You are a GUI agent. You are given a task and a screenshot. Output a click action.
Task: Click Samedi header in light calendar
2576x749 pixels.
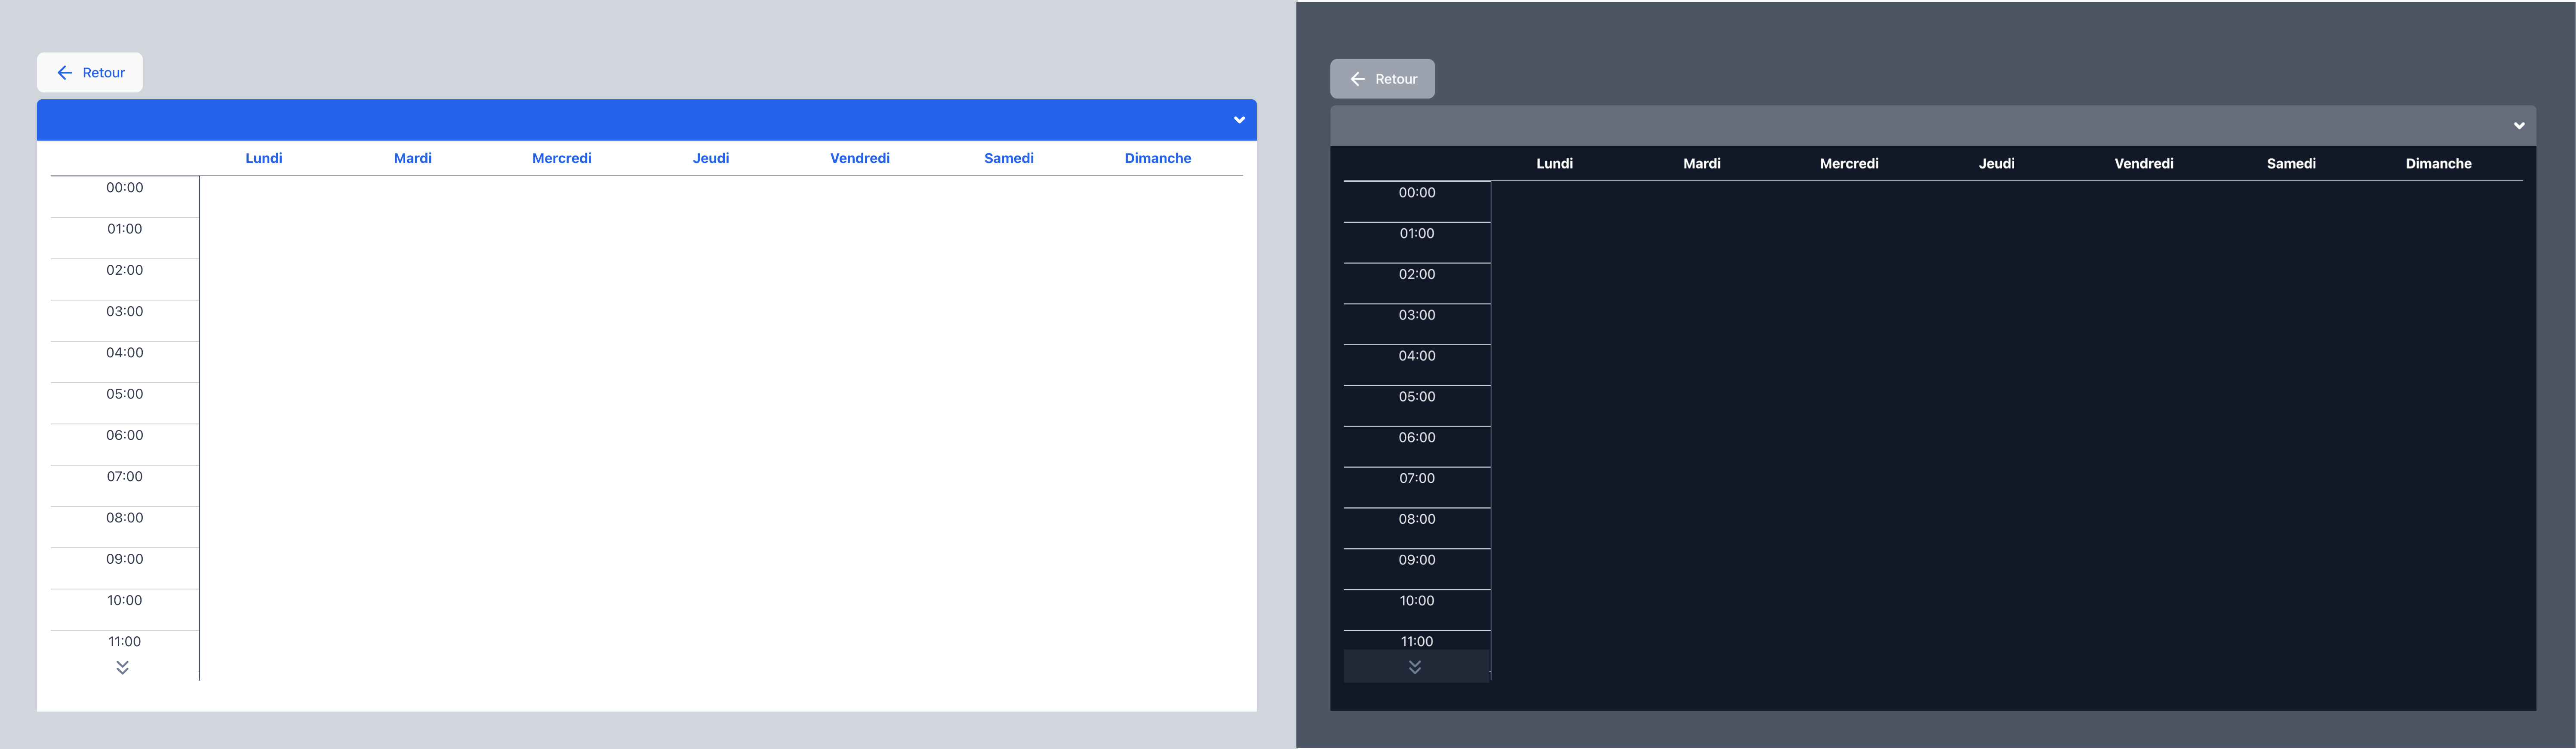[1009, 158]
